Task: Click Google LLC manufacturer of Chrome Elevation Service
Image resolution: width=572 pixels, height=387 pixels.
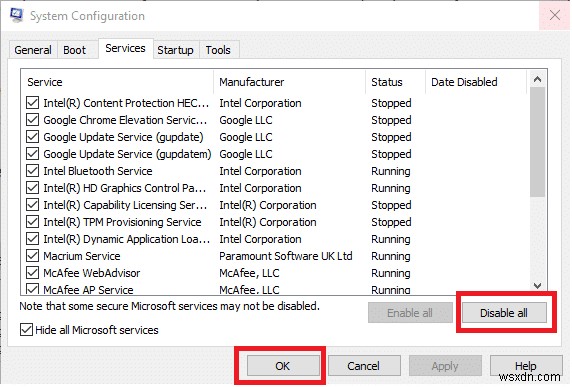Action: tap(246, 120)
